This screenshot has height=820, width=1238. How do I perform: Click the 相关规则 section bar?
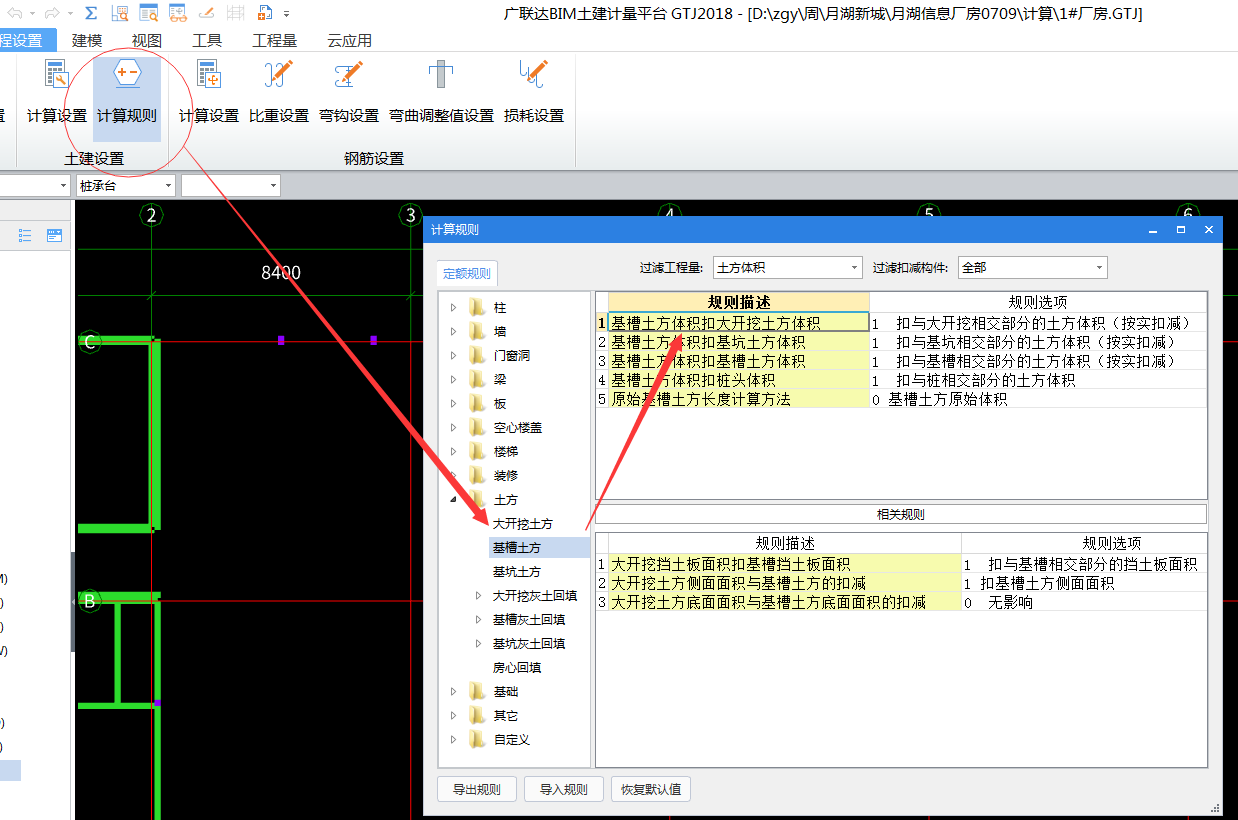click(901, 515)
